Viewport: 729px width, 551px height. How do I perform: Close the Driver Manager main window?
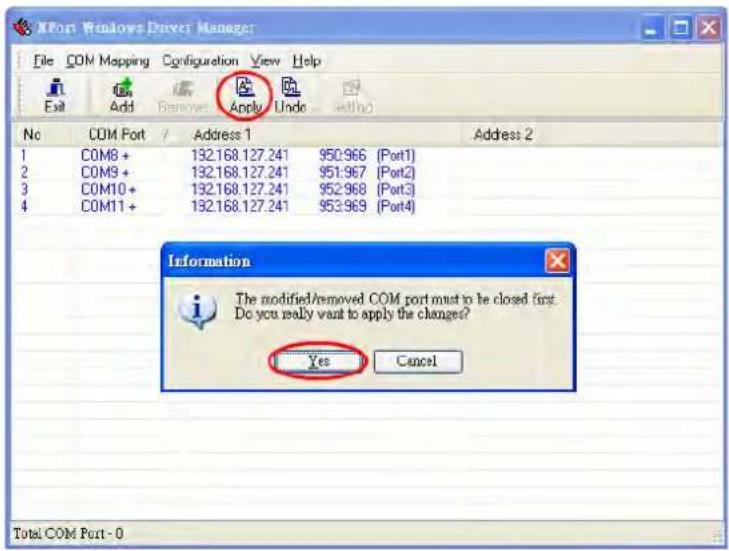(709, 28)
